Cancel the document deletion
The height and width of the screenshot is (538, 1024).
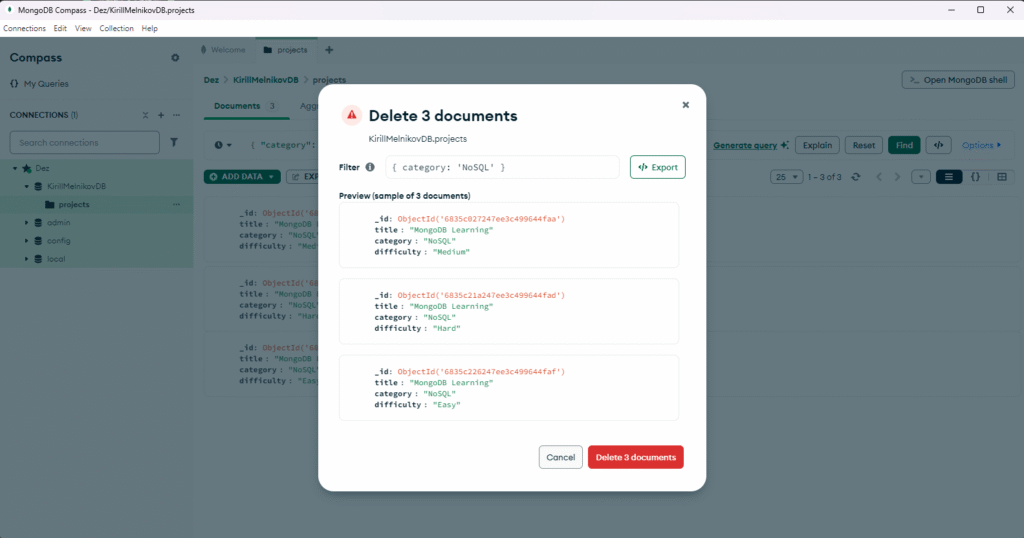(560, 457)
